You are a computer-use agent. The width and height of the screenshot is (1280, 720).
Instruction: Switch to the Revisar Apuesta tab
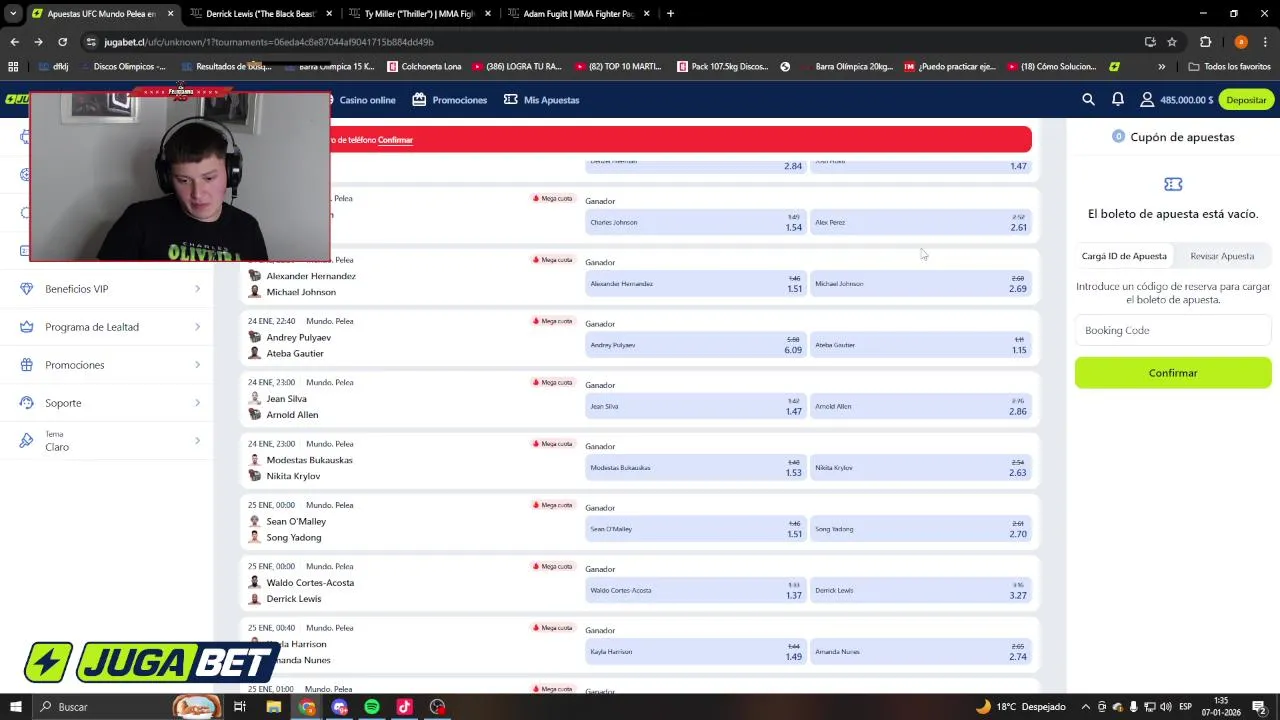point(1222,256)
